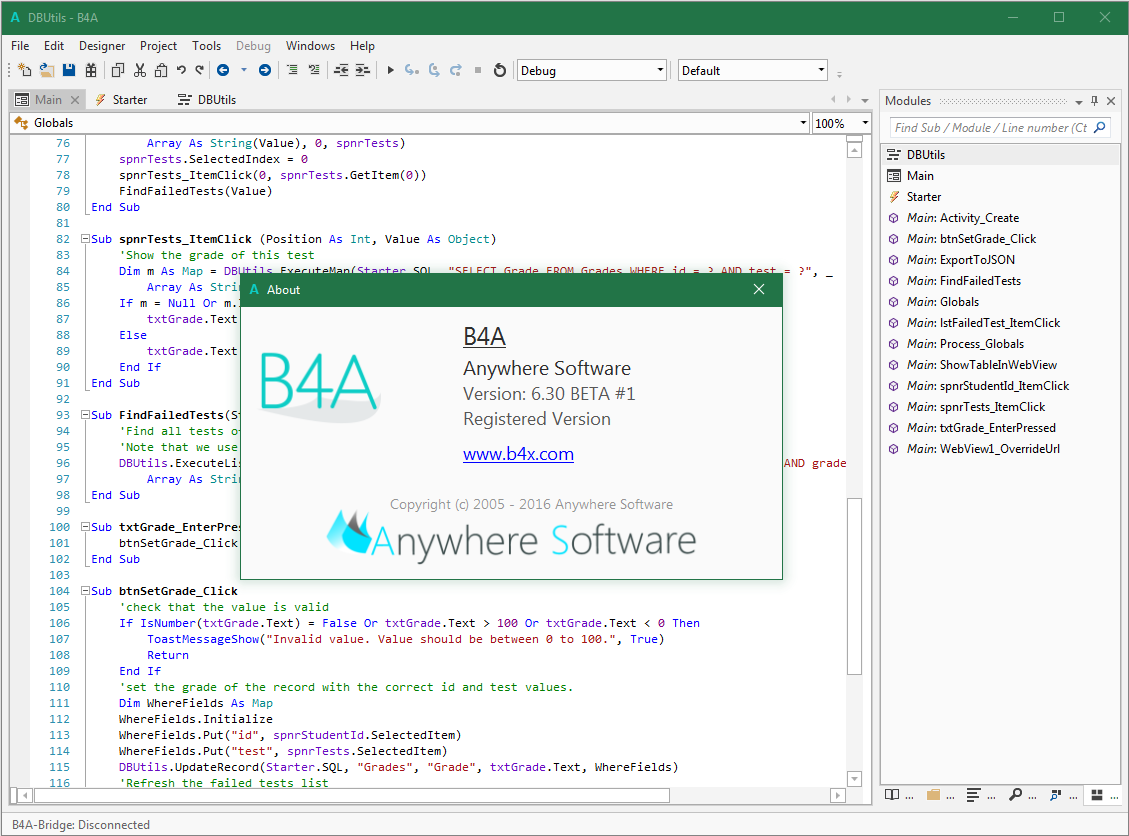The height and width of the screenshot is (836, 1129).
Task: Click the comment block toolbar icon
Action: click(292, 70)
